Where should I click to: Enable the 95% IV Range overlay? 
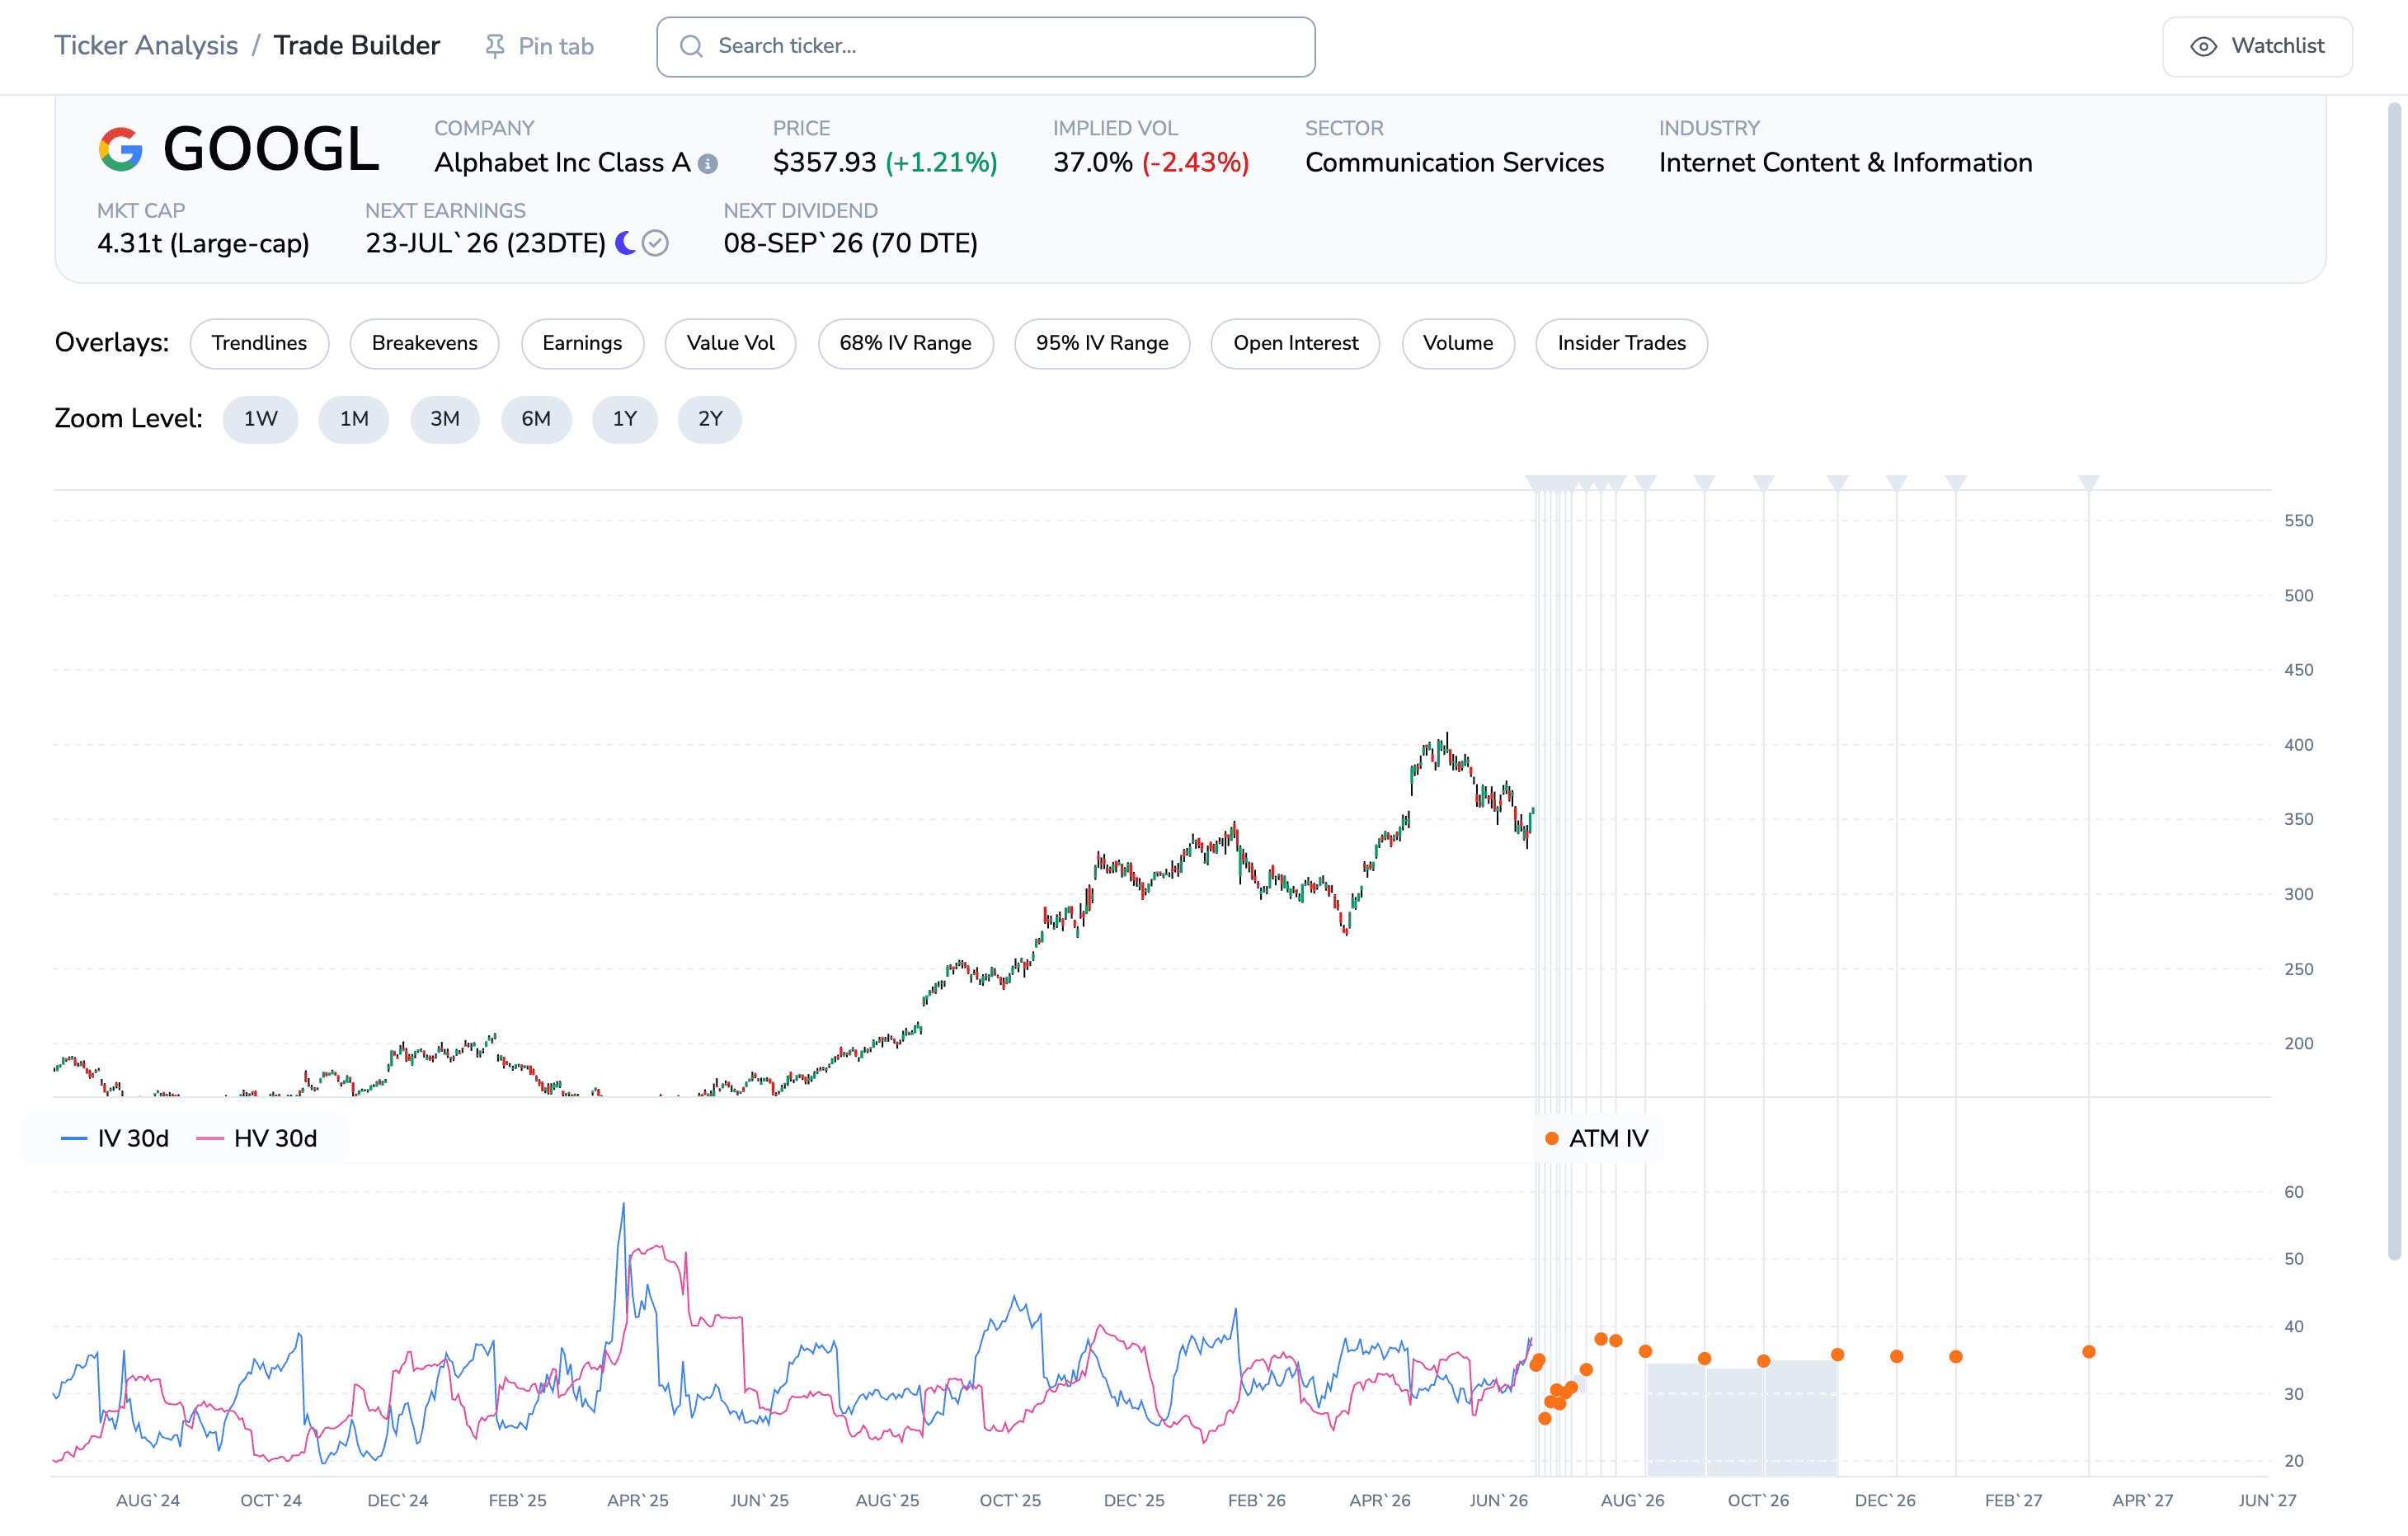(x=1102, y=343)
